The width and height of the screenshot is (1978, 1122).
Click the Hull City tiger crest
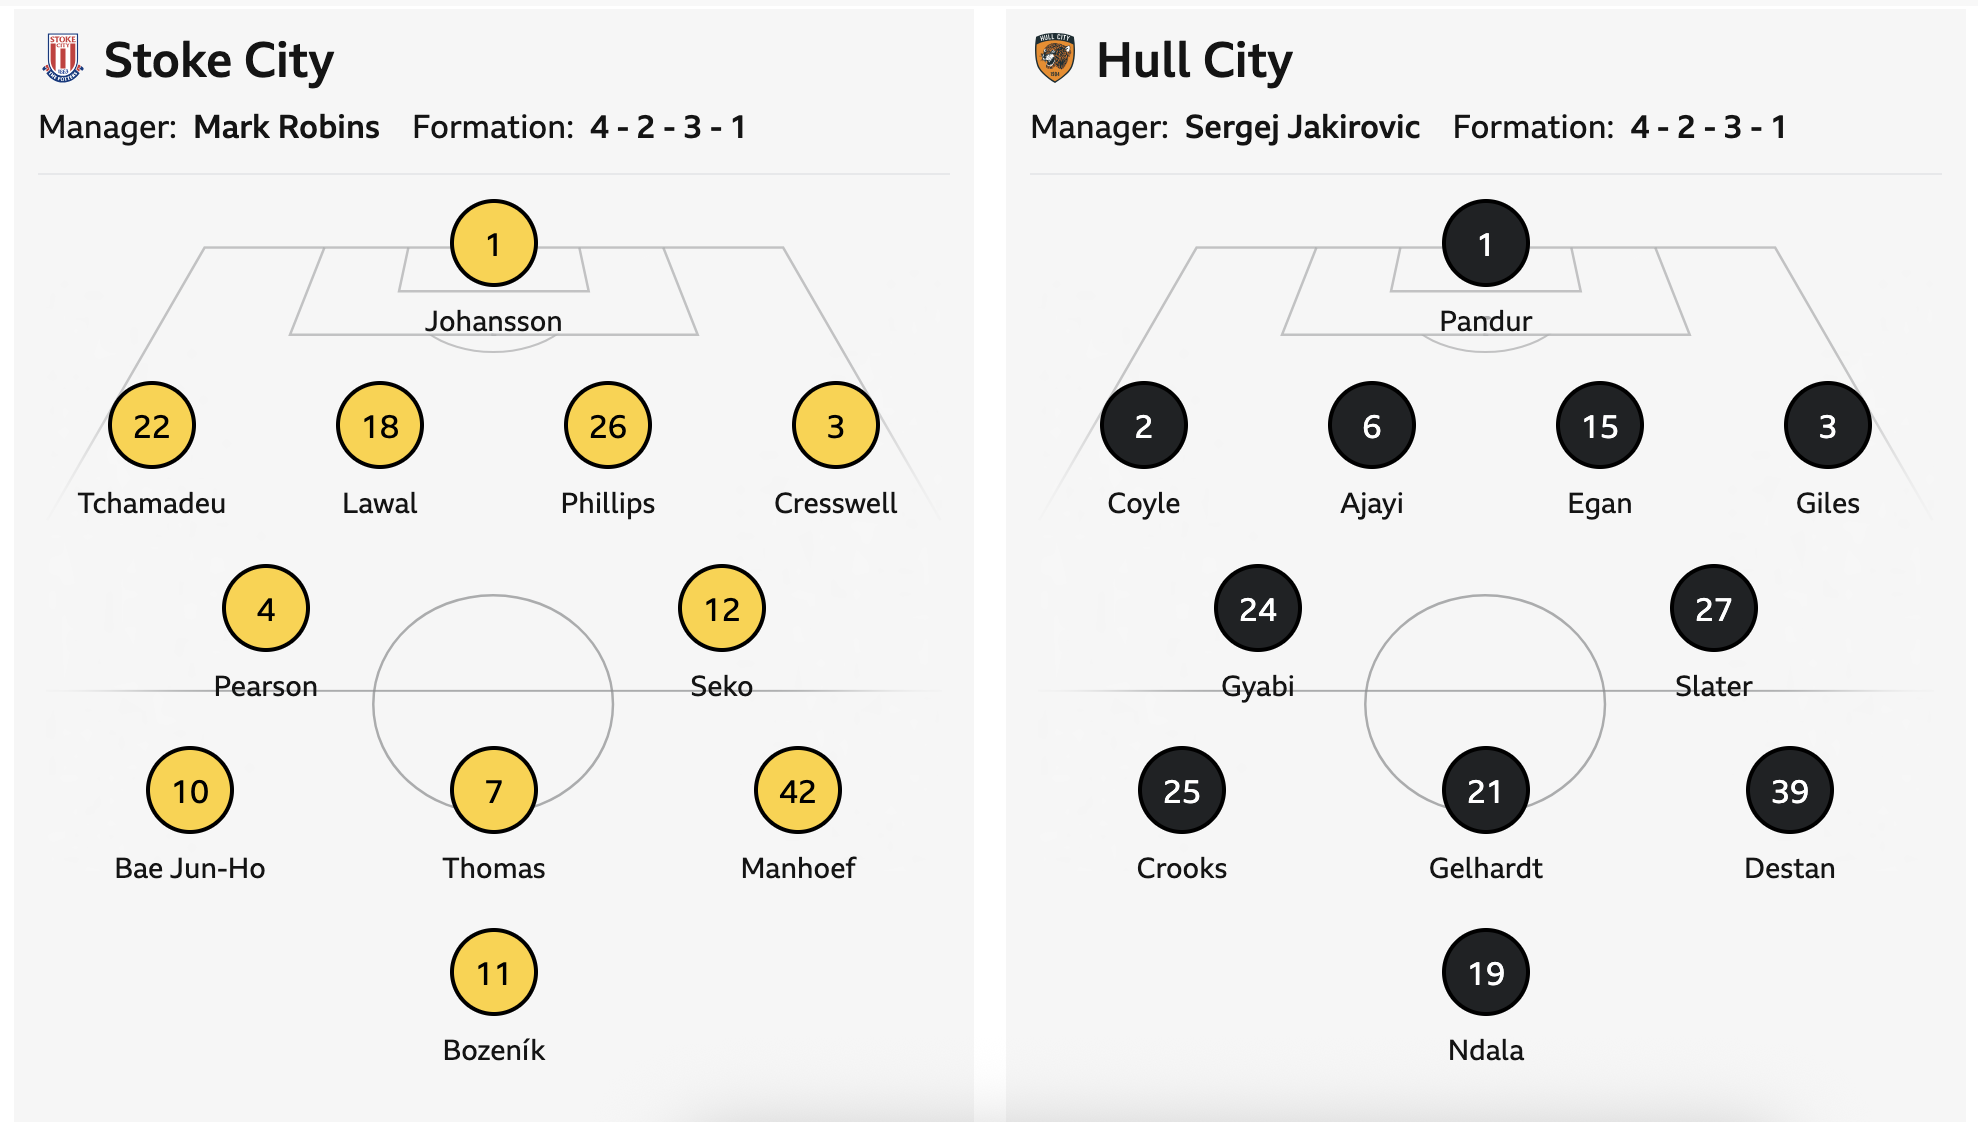pos(1054,58)
